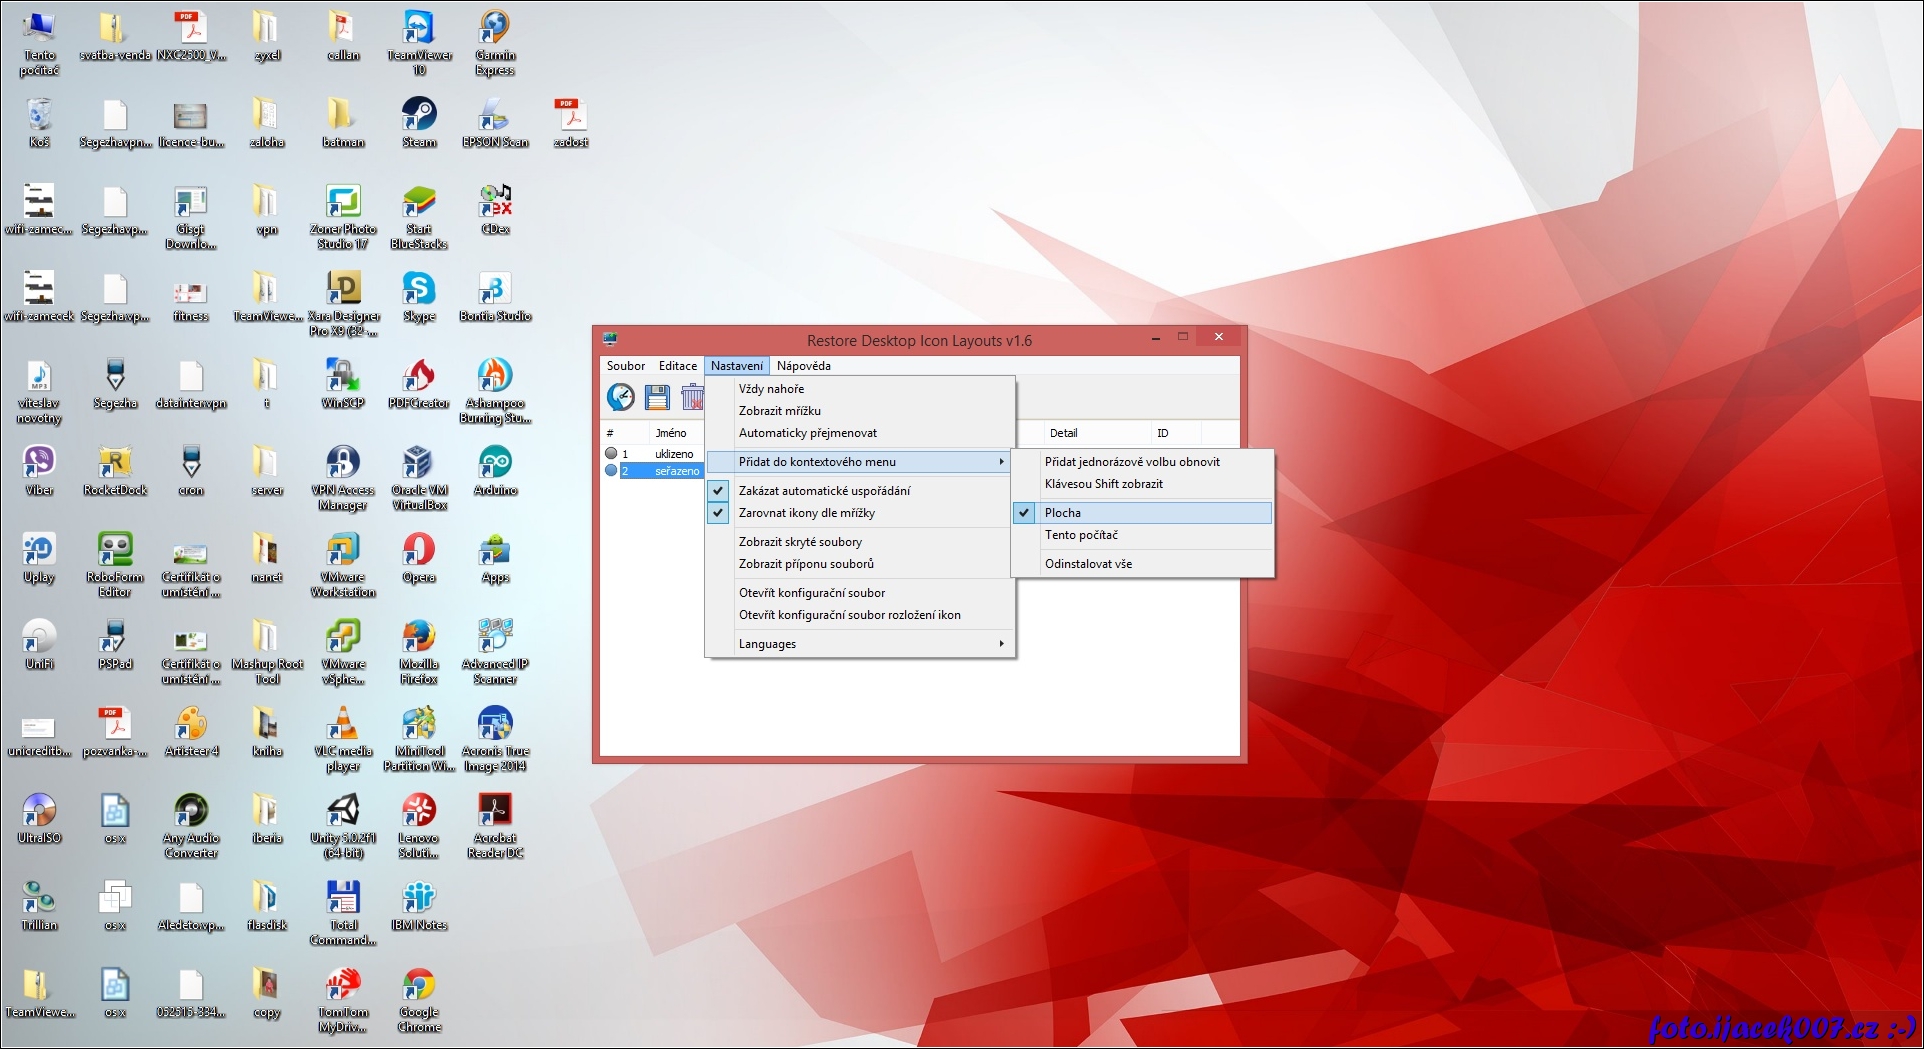Select the Mozilla Firefox desktop icon
This screenshot has height=1049, width=1924.
(x=419, y=638)
